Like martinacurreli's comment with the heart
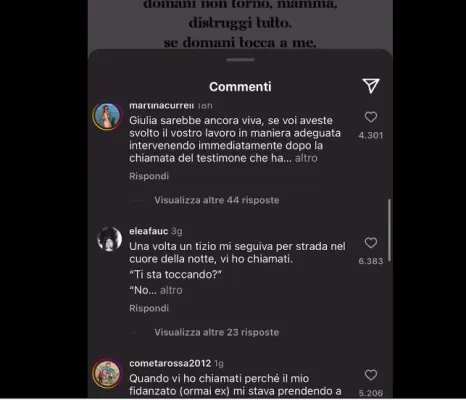The height and width of the screenshot is (400, 466). click(x=371, y=117)
